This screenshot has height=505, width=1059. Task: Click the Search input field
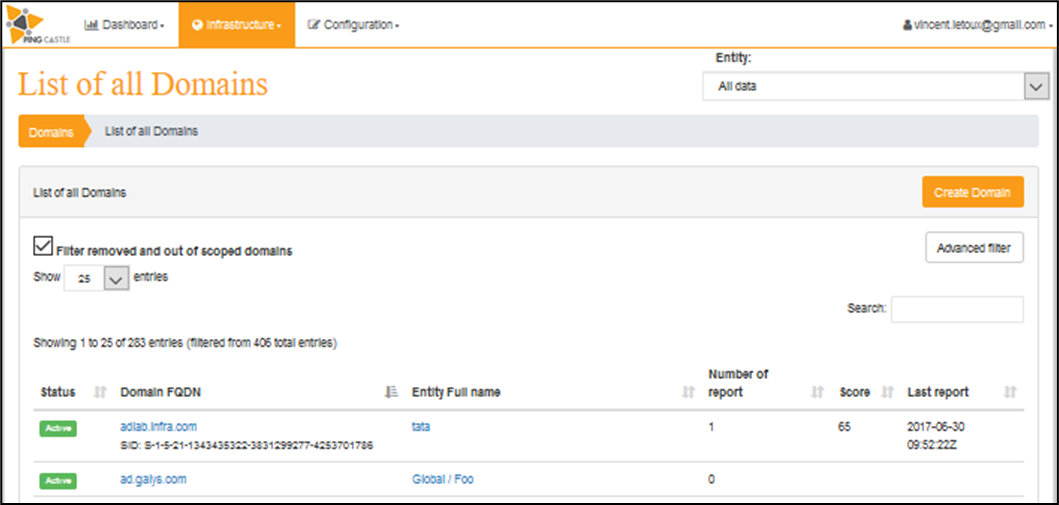pos(957,309)
